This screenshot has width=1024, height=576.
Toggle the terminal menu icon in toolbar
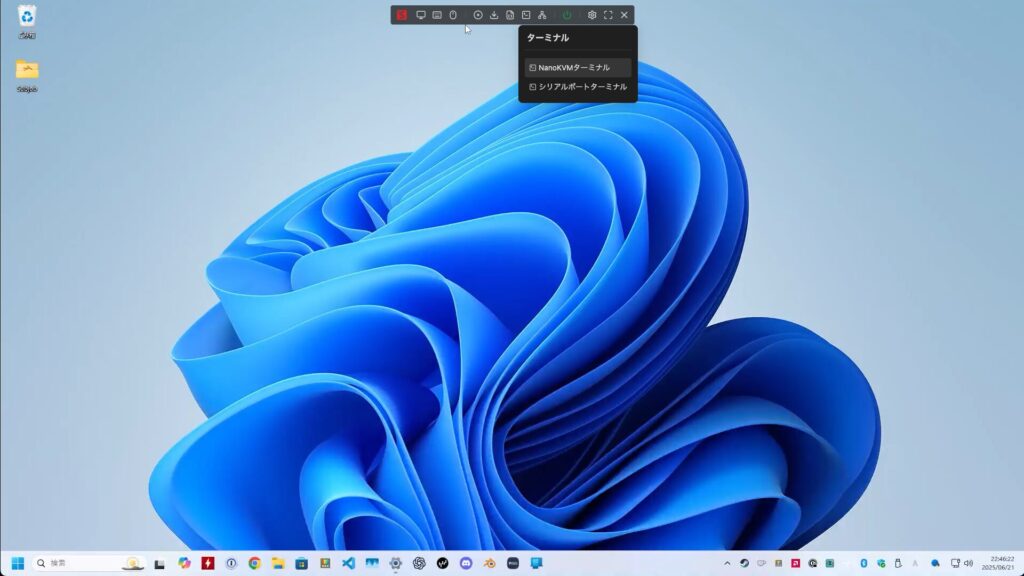(x=526, y=15)
